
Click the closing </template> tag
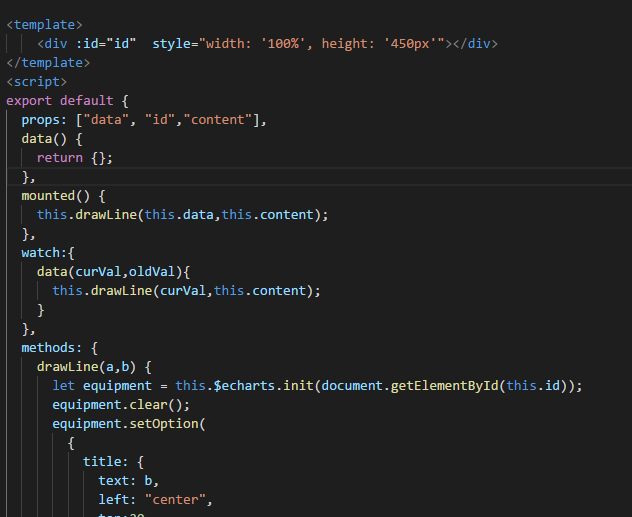[x=48, y=63]
